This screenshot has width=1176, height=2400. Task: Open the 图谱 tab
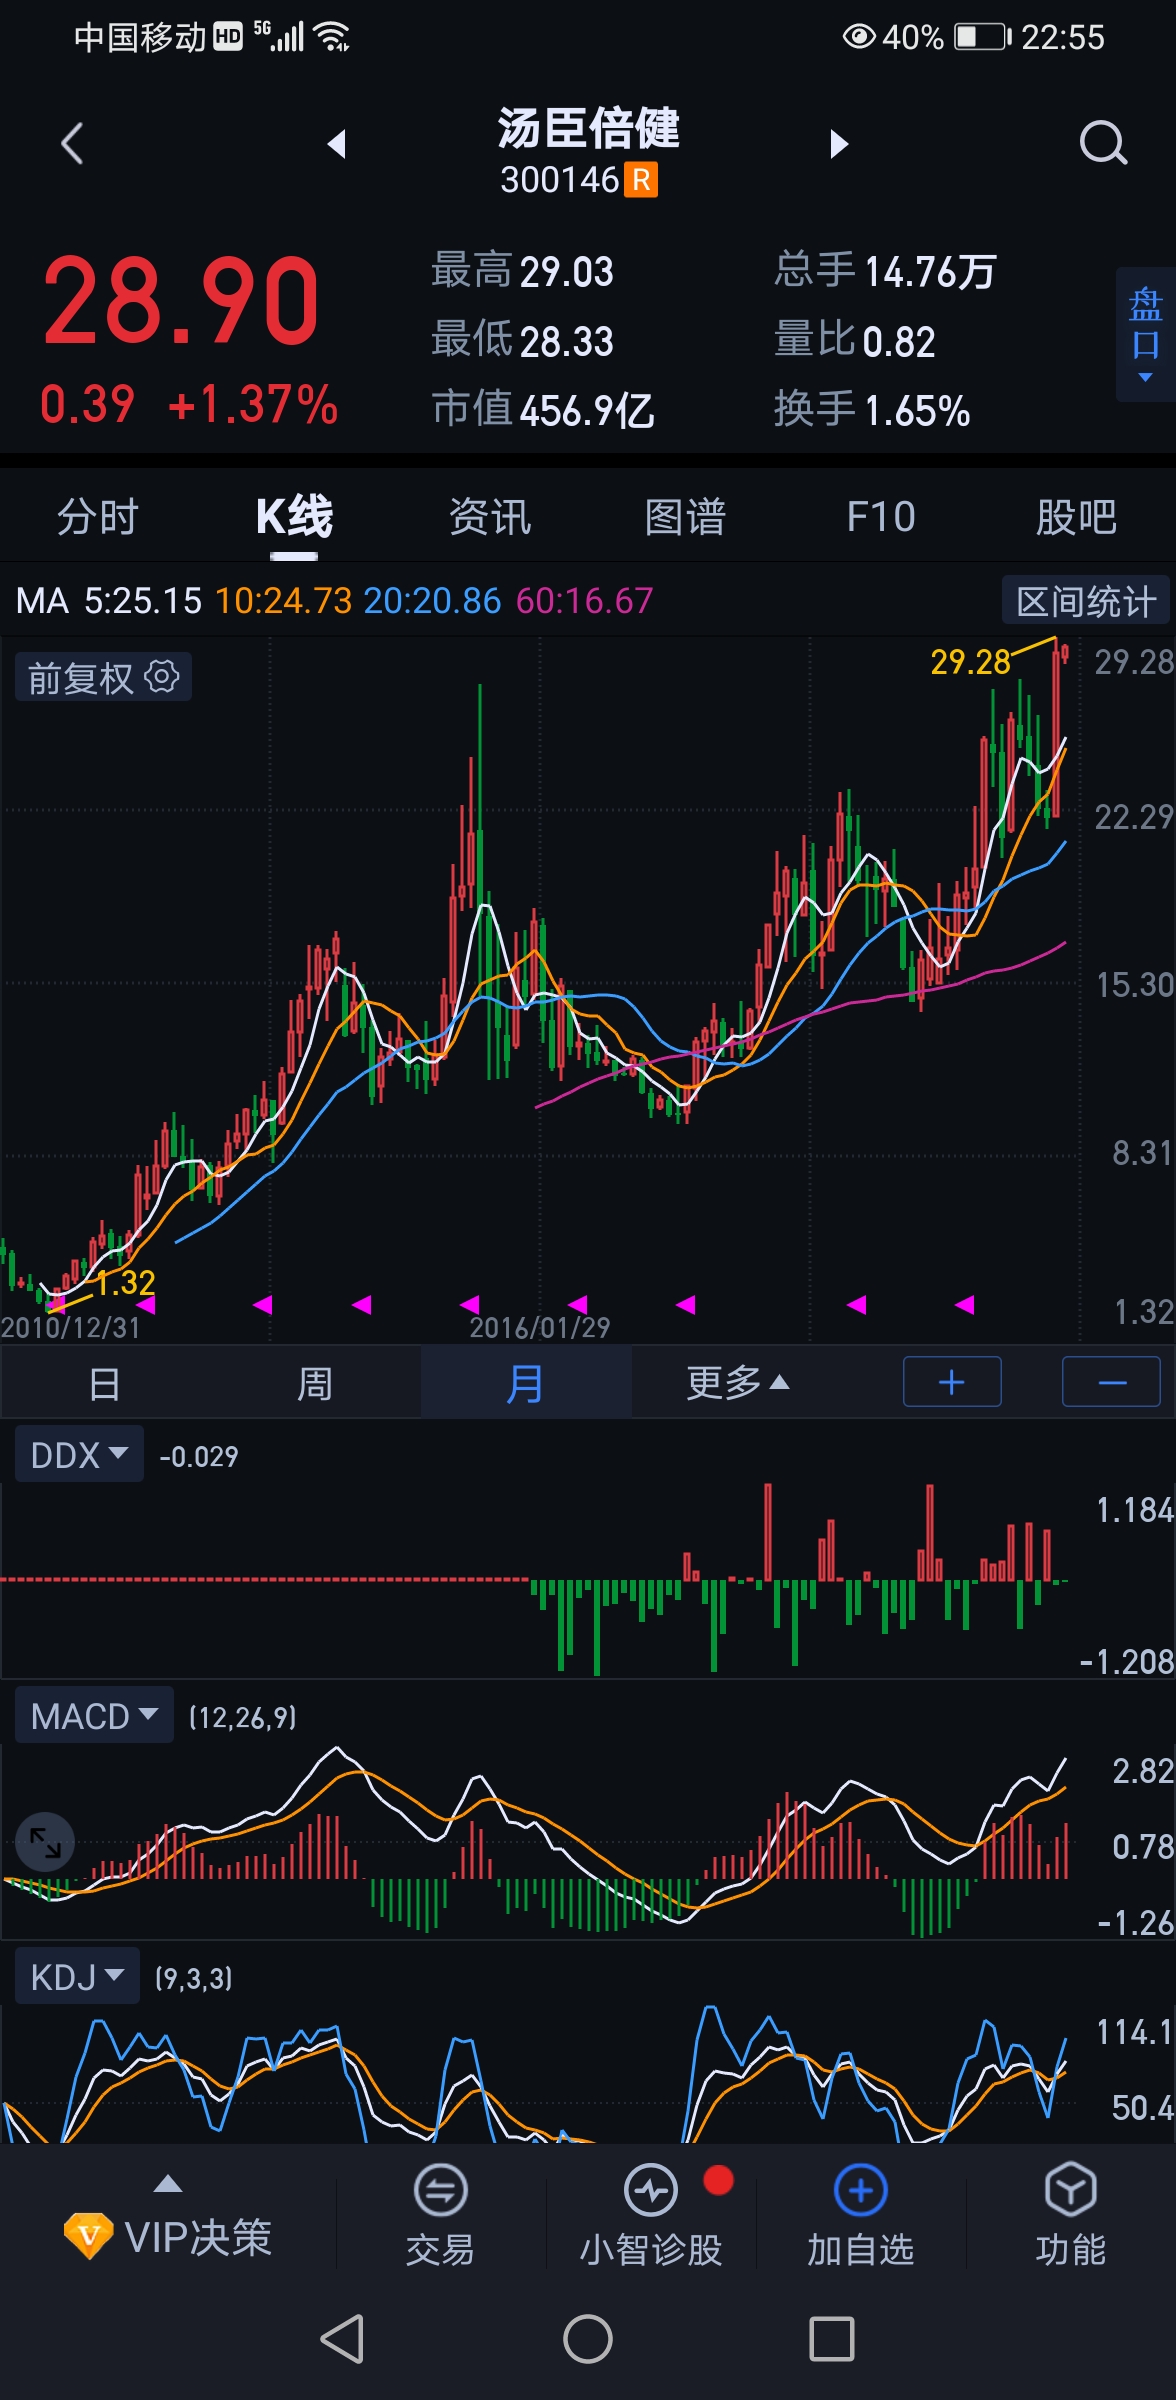685,517
